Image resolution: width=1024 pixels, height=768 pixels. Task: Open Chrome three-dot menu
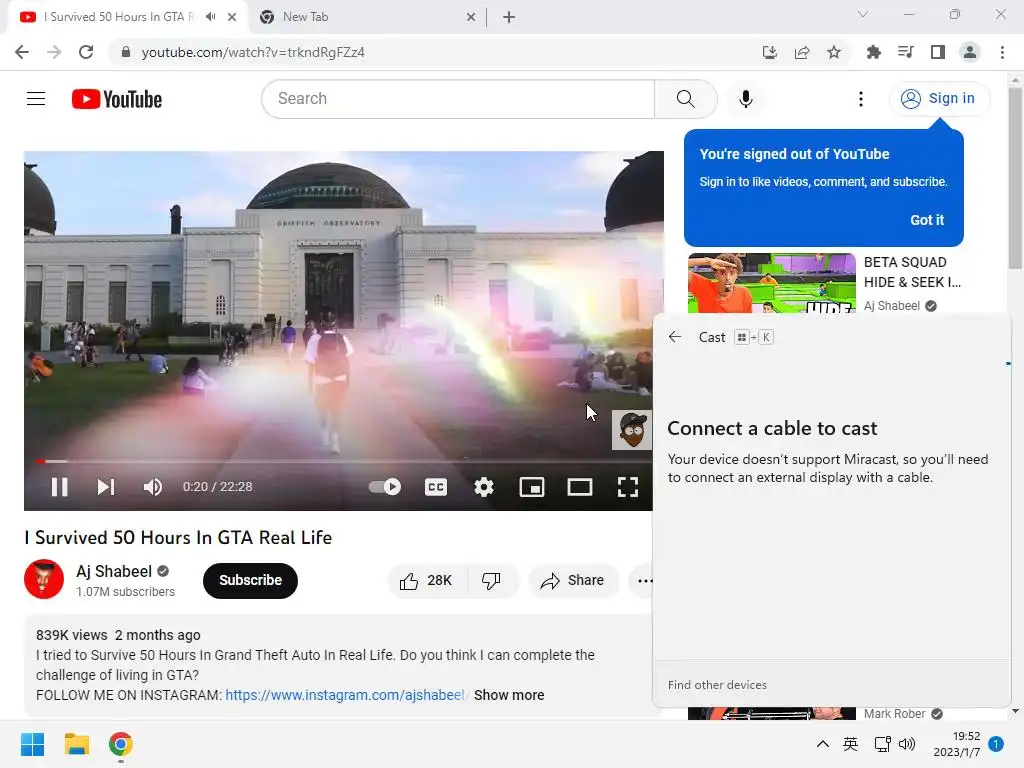point(1002,52)
